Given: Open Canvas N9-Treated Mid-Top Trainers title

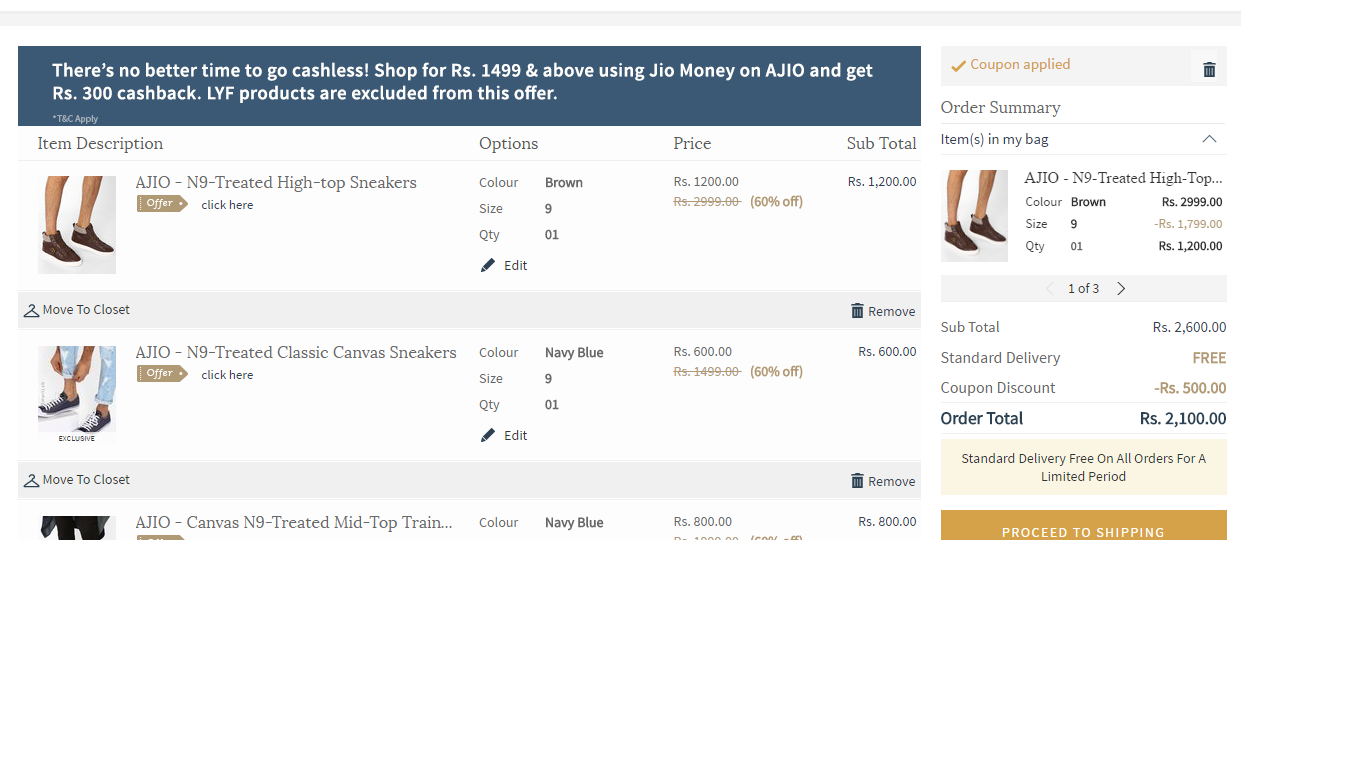Looking at the screenshot, I should pyautogui.click(x=294, y=522).
